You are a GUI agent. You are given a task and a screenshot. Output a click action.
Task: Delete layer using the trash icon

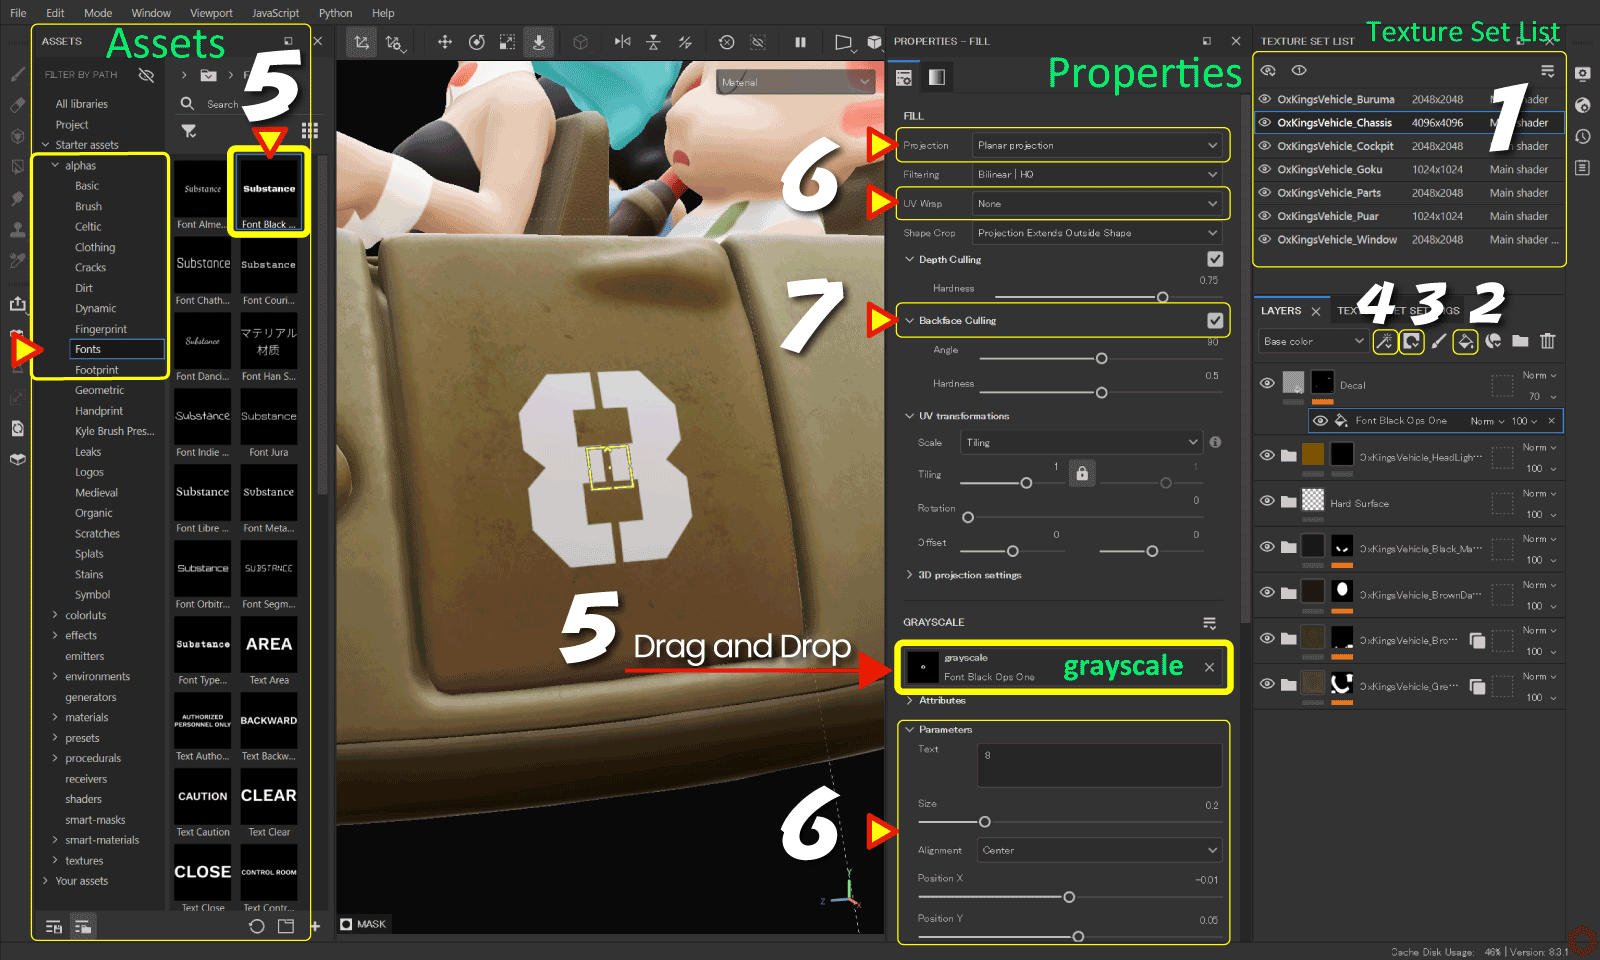click(x=1547, y=342)
